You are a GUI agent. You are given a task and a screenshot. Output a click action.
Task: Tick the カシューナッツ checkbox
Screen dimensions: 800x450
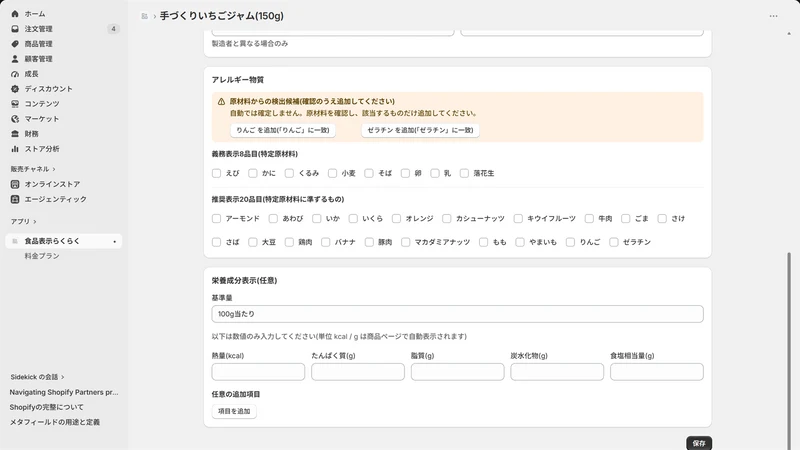coord(447,219)
